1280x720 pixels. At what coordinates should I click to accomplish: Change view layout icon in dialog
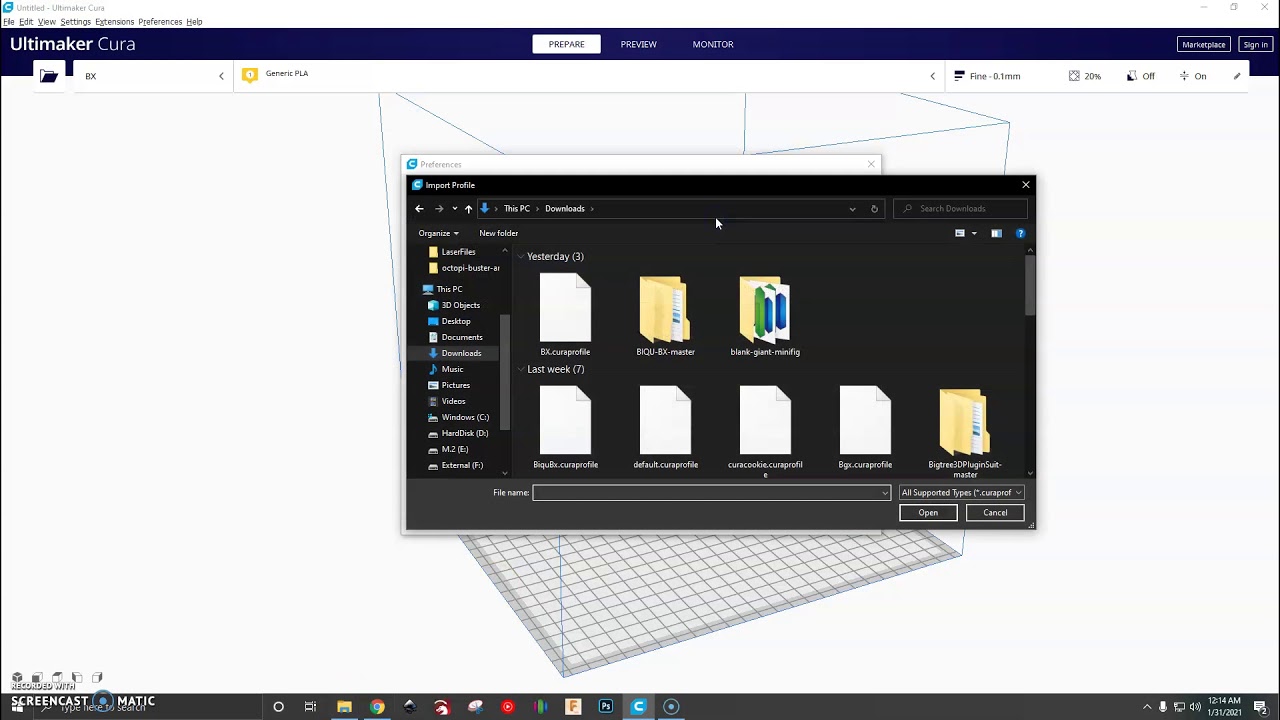(960, 233)
